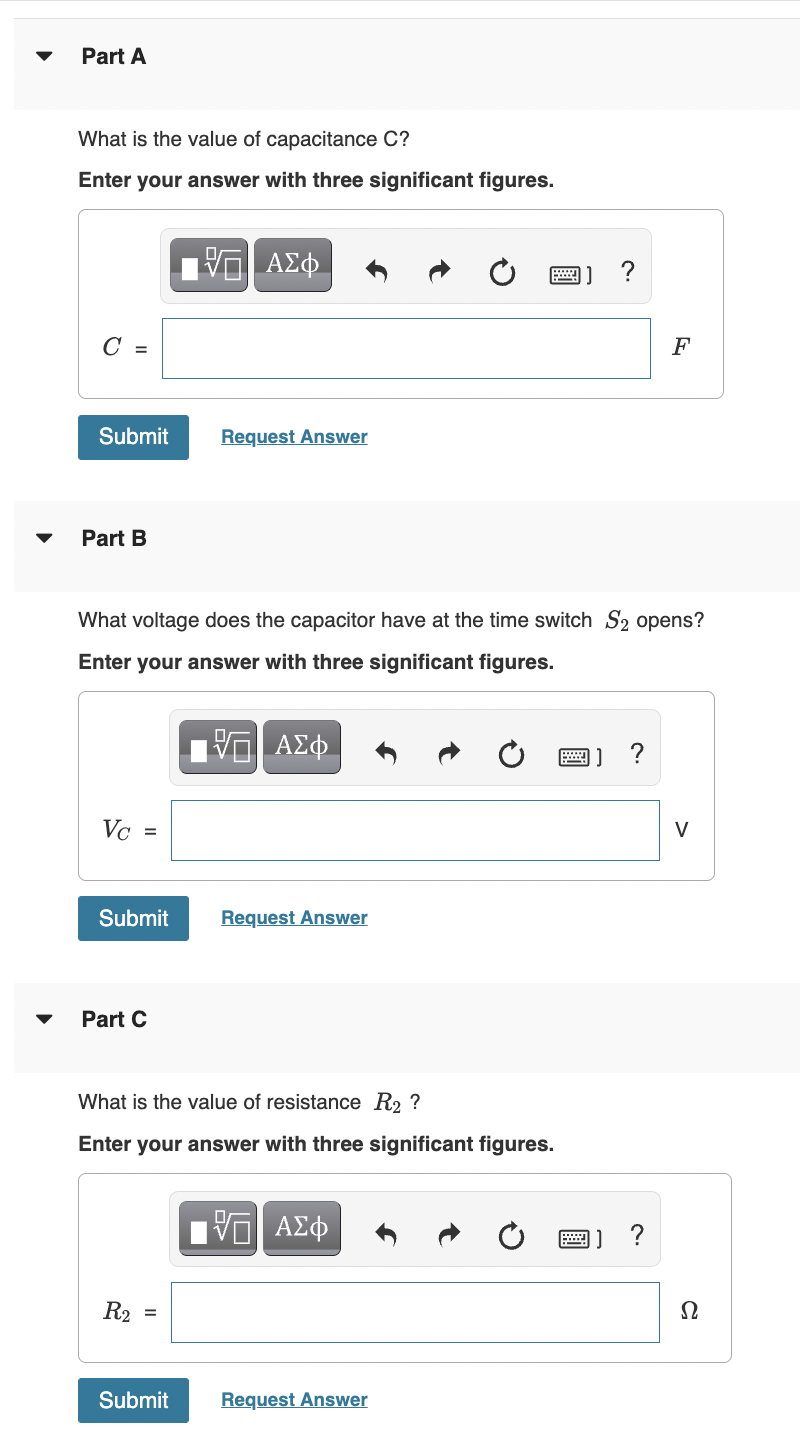
Task: Click the undo icon in Part A toolbar
Action: 376,268
